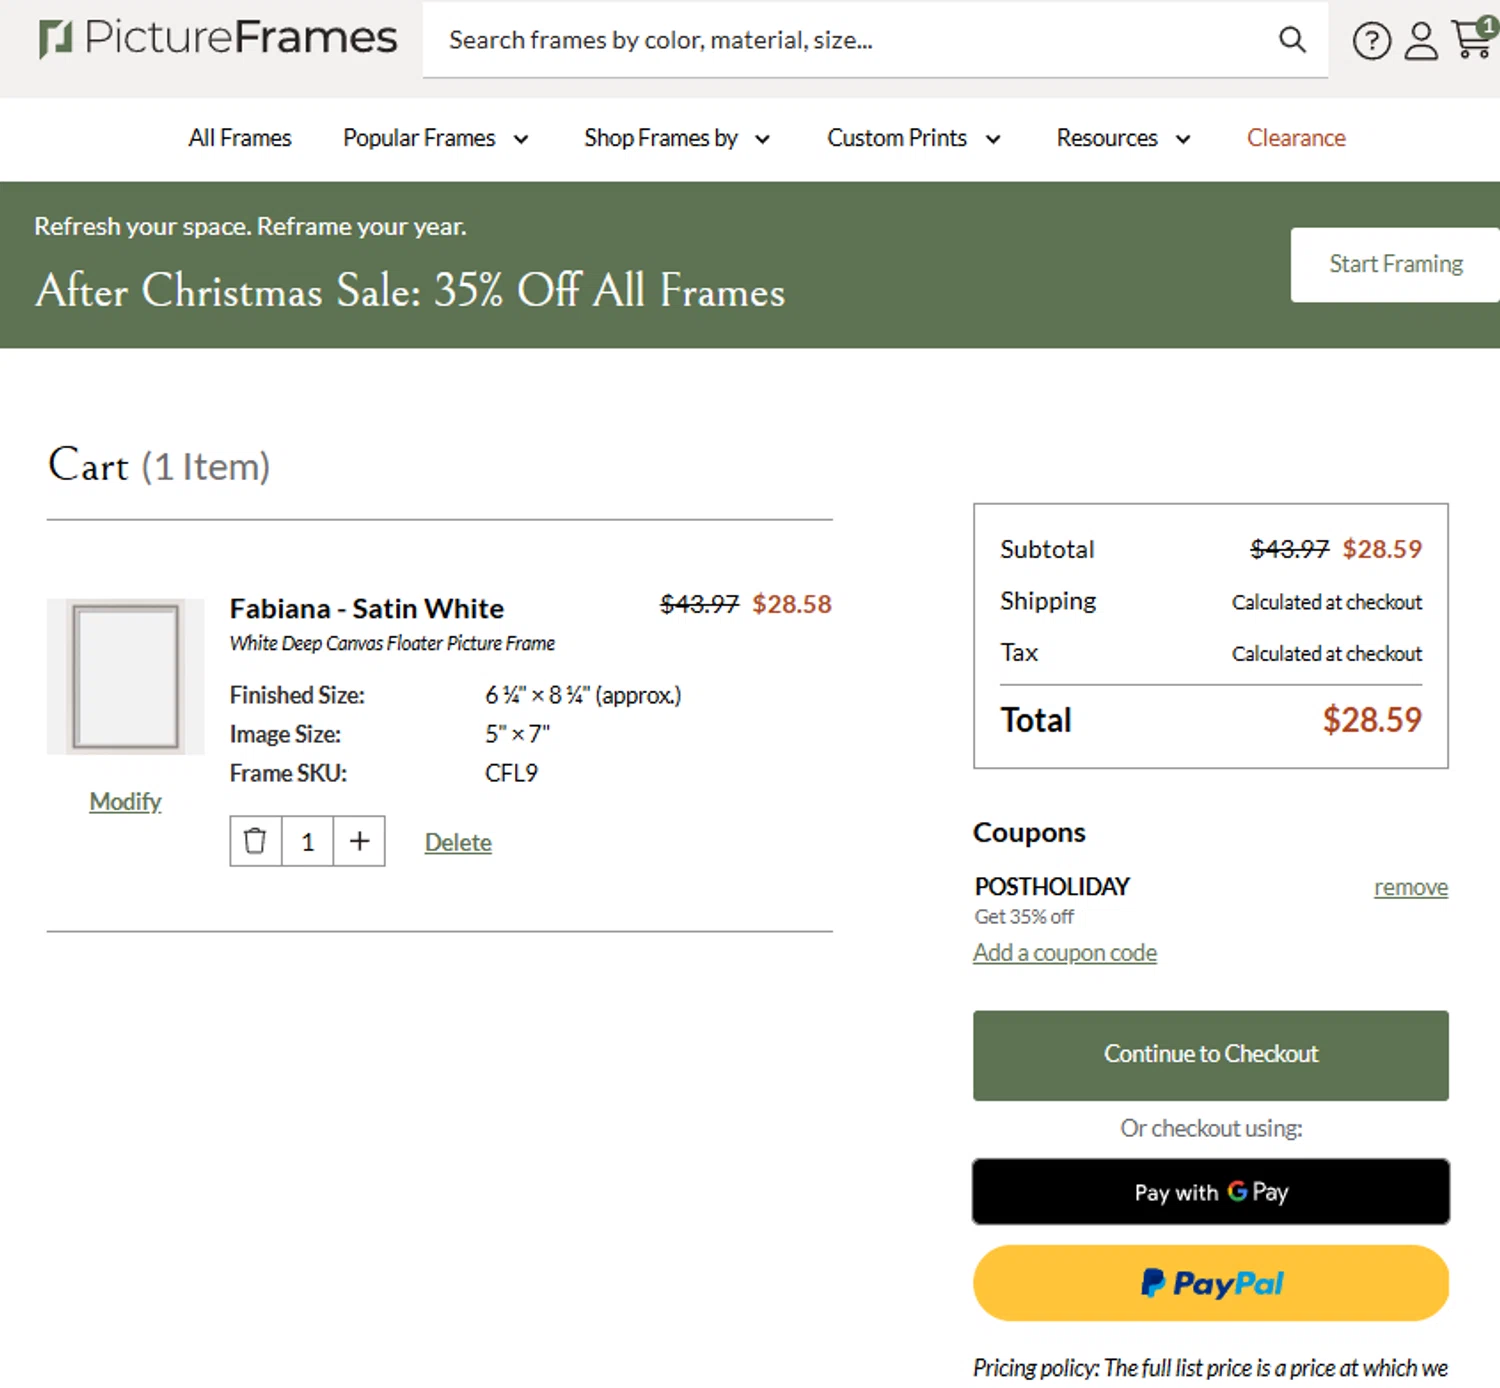Expand the Popular Frames dropdown
Screen dimensions: 1500x1388
click(x=435, y=138)
